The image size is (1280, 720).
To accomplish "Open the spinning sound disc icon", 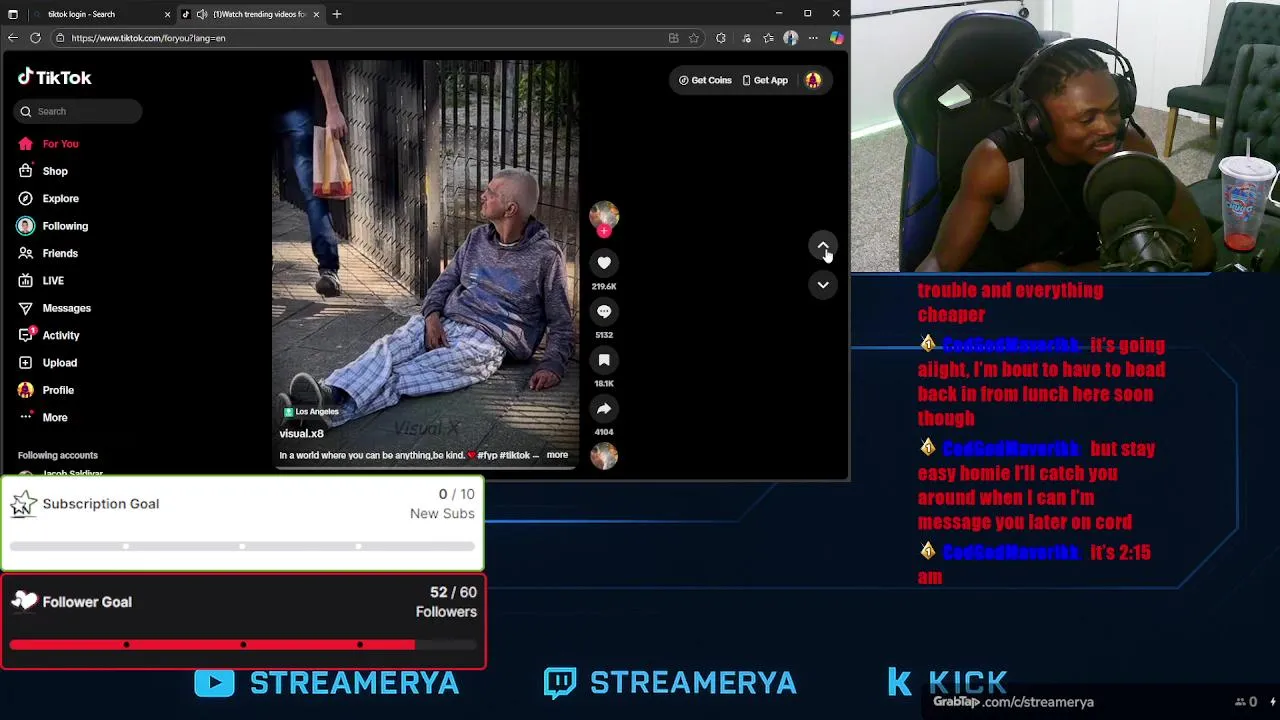I will click(604, 456).
